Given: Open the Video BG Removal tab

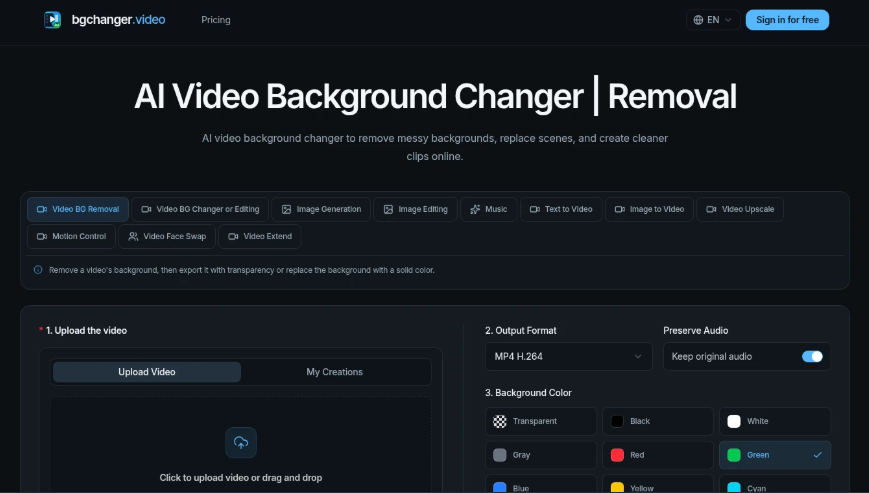Looking at the screenshot, I should [78, 209].
